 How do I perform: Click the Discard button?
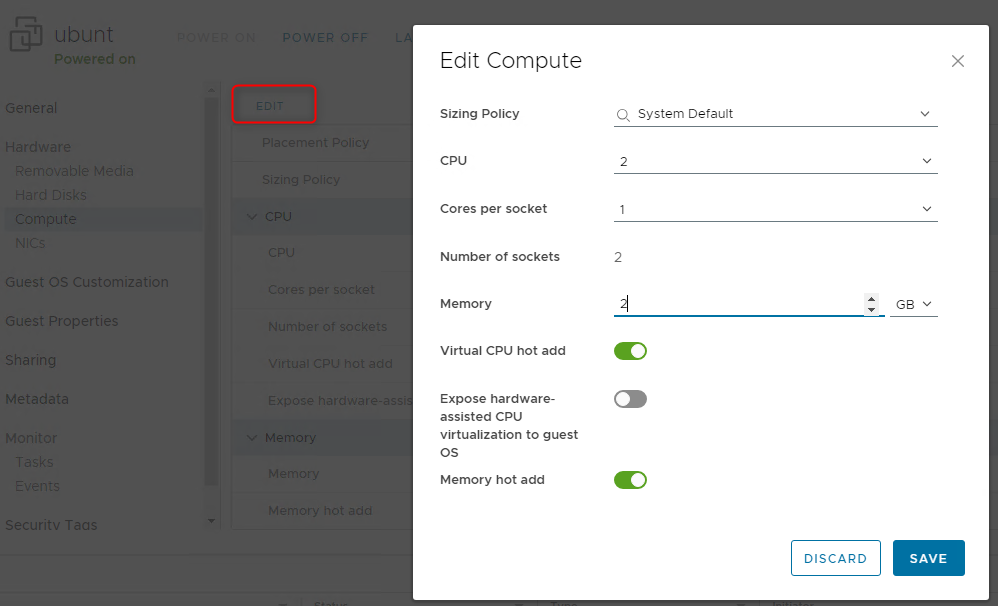(835, 558)
